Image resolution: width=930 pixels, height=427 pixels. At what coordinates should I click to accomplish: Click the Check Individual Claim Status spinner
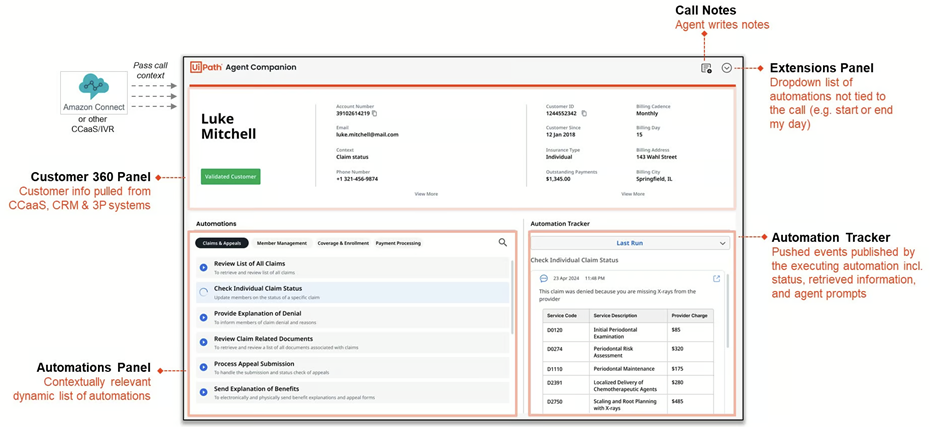pos(203,292)
